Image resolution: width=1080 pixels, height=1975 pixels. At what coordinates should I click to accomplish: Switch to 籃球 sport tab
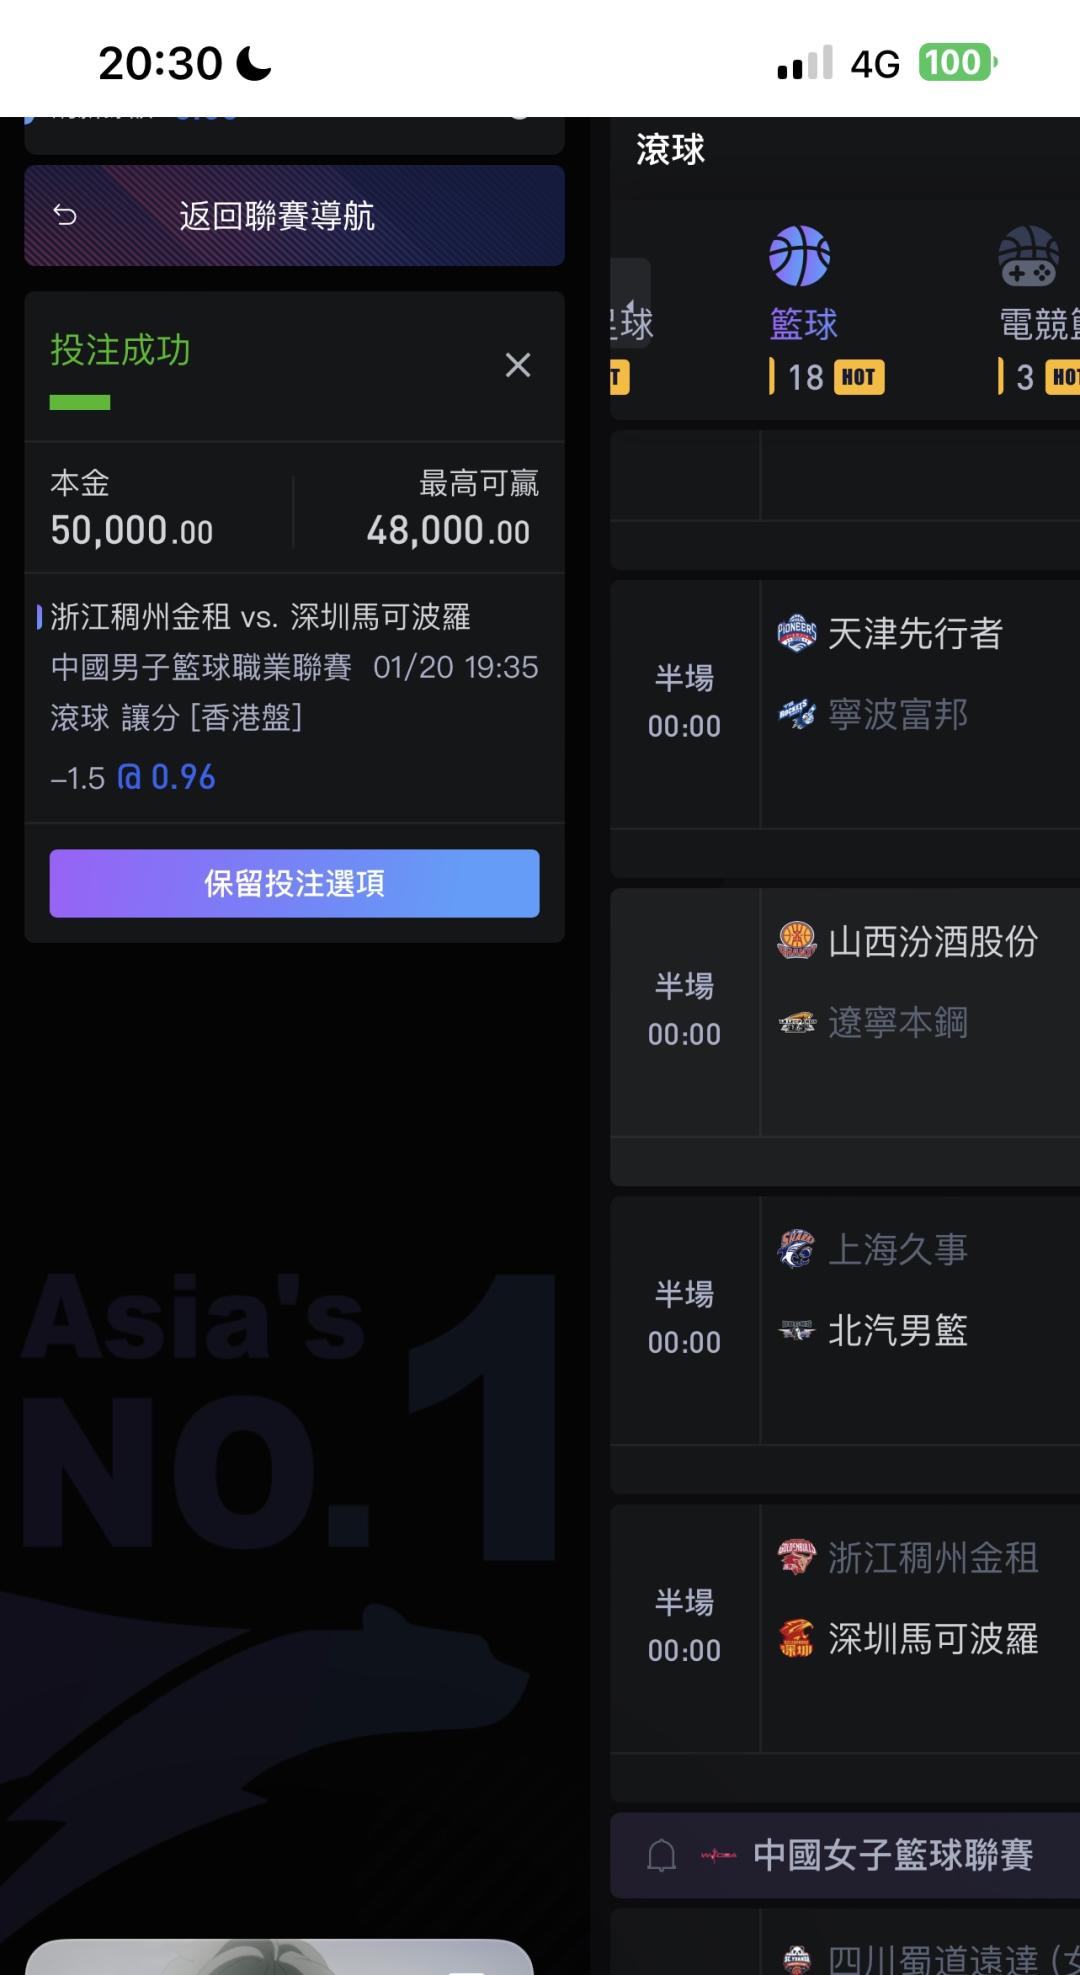point(804,324)
